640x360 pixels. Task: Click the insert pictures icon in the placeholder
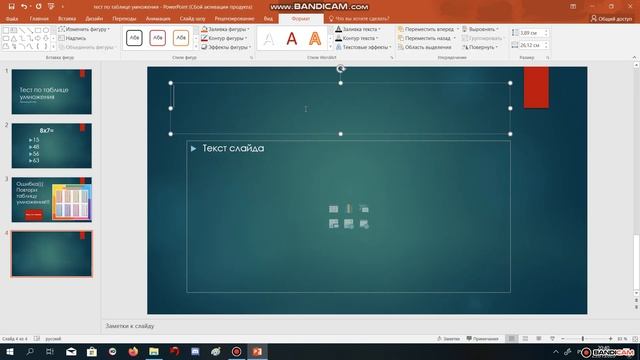click(x=333, y=224)
